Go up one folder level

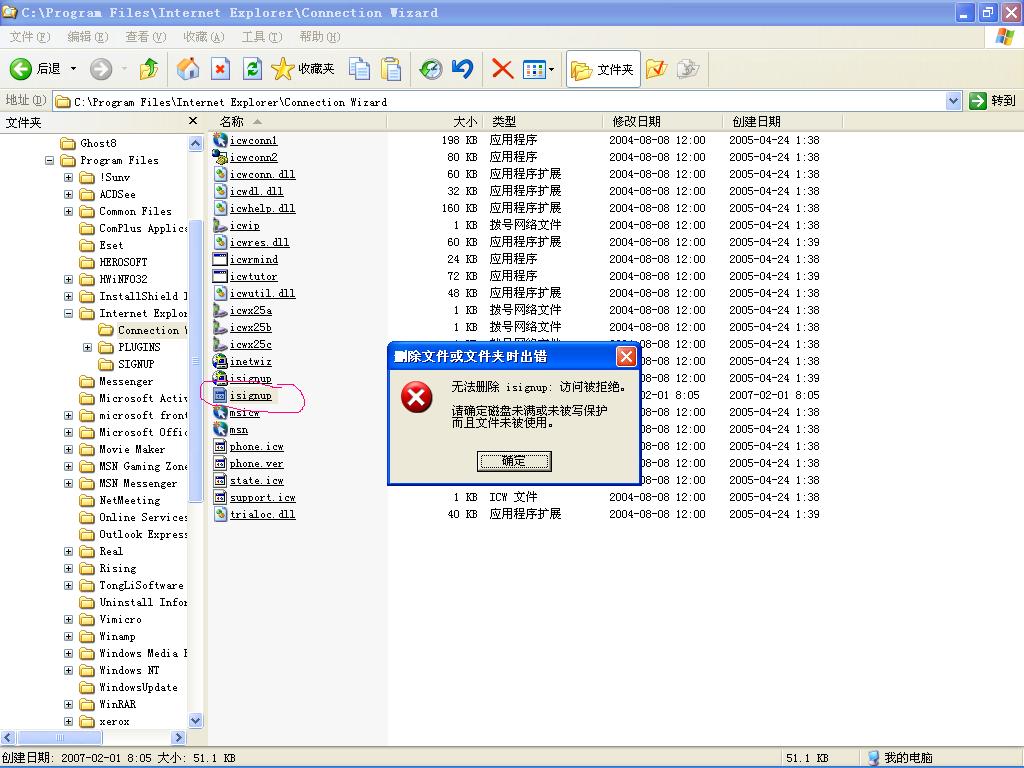pyautogui.click(x=149, y=69)
